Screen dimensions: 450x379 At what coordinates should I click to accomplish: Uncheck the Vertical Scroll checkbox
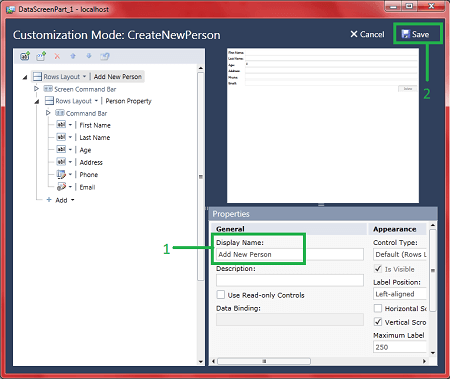click(378, 322)
